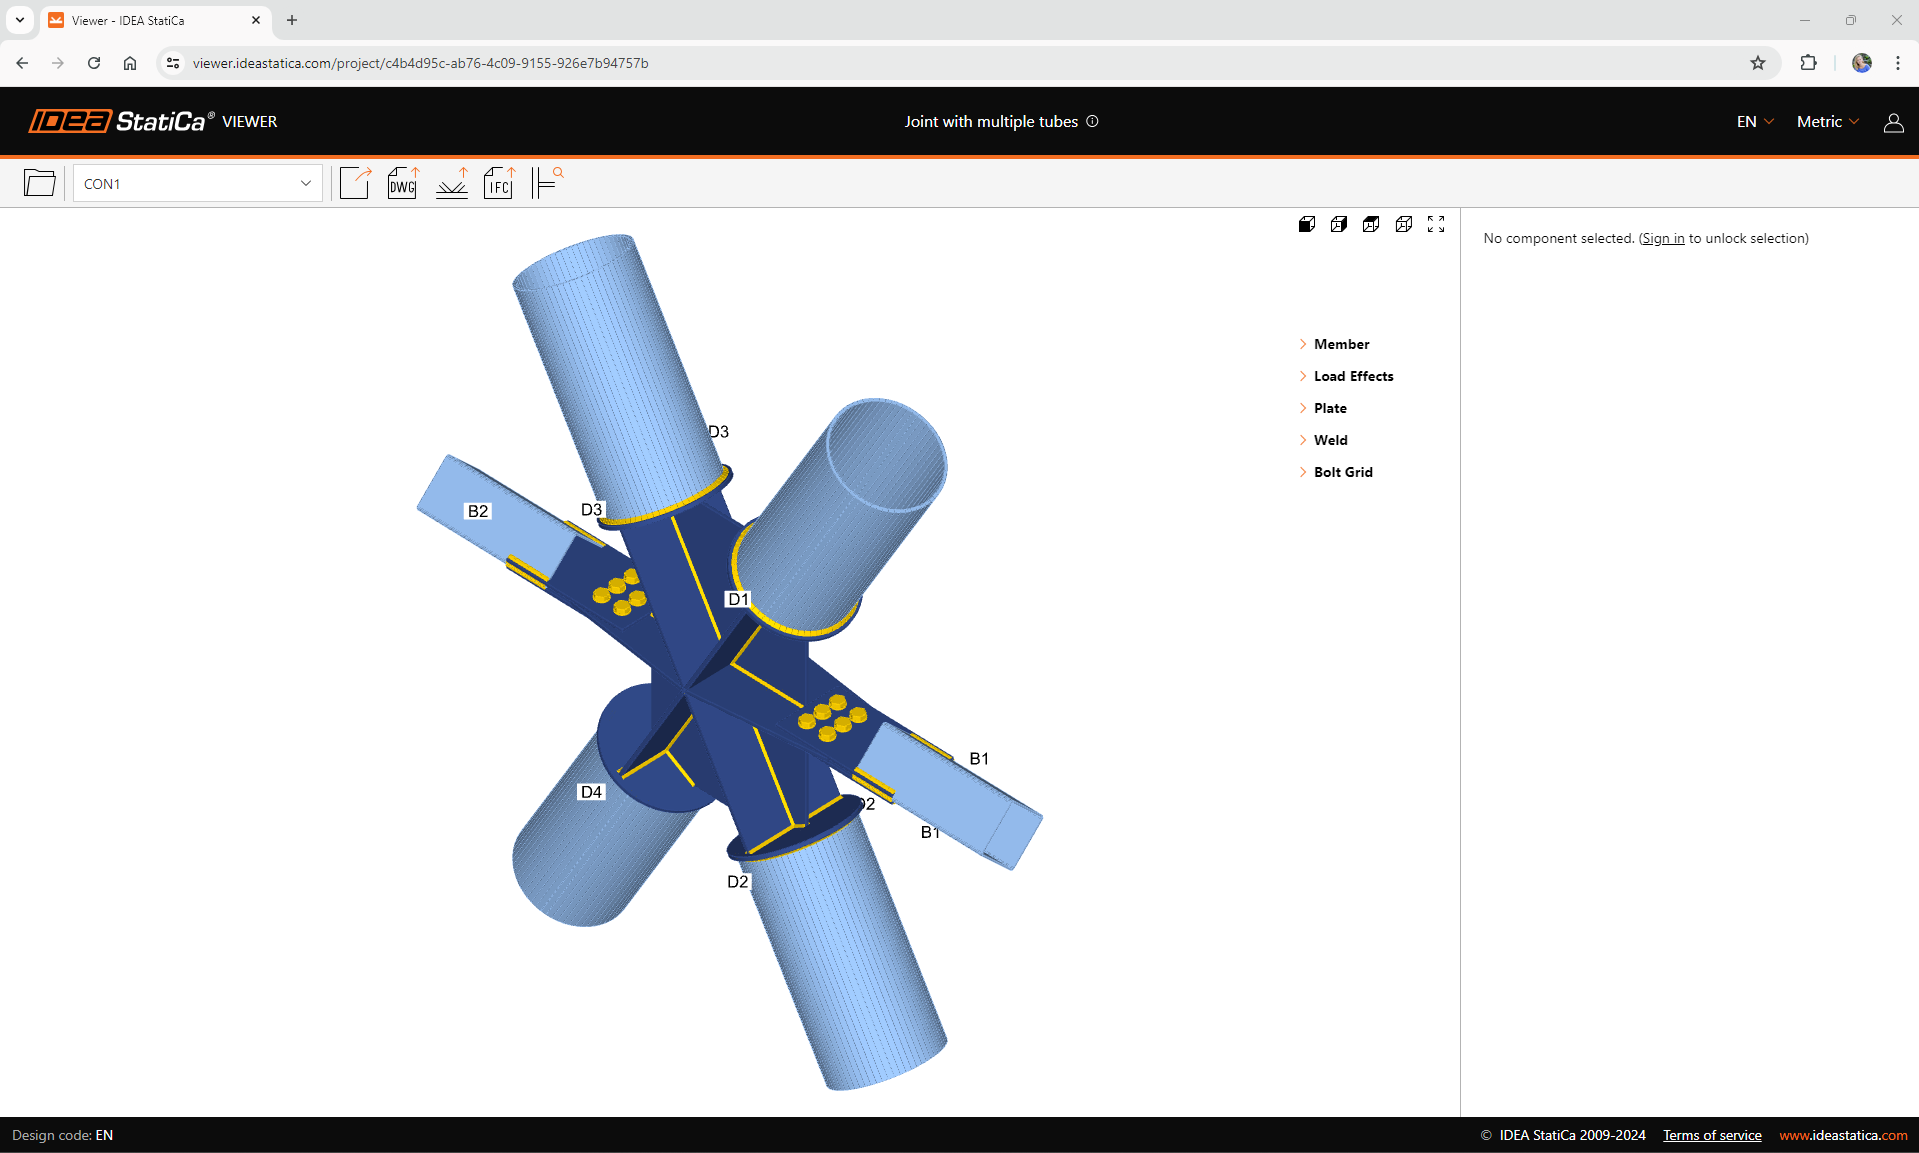Export welds drawing from toolbar
This screenshot has width=1919, height=1153.
(x=452, y=182)
